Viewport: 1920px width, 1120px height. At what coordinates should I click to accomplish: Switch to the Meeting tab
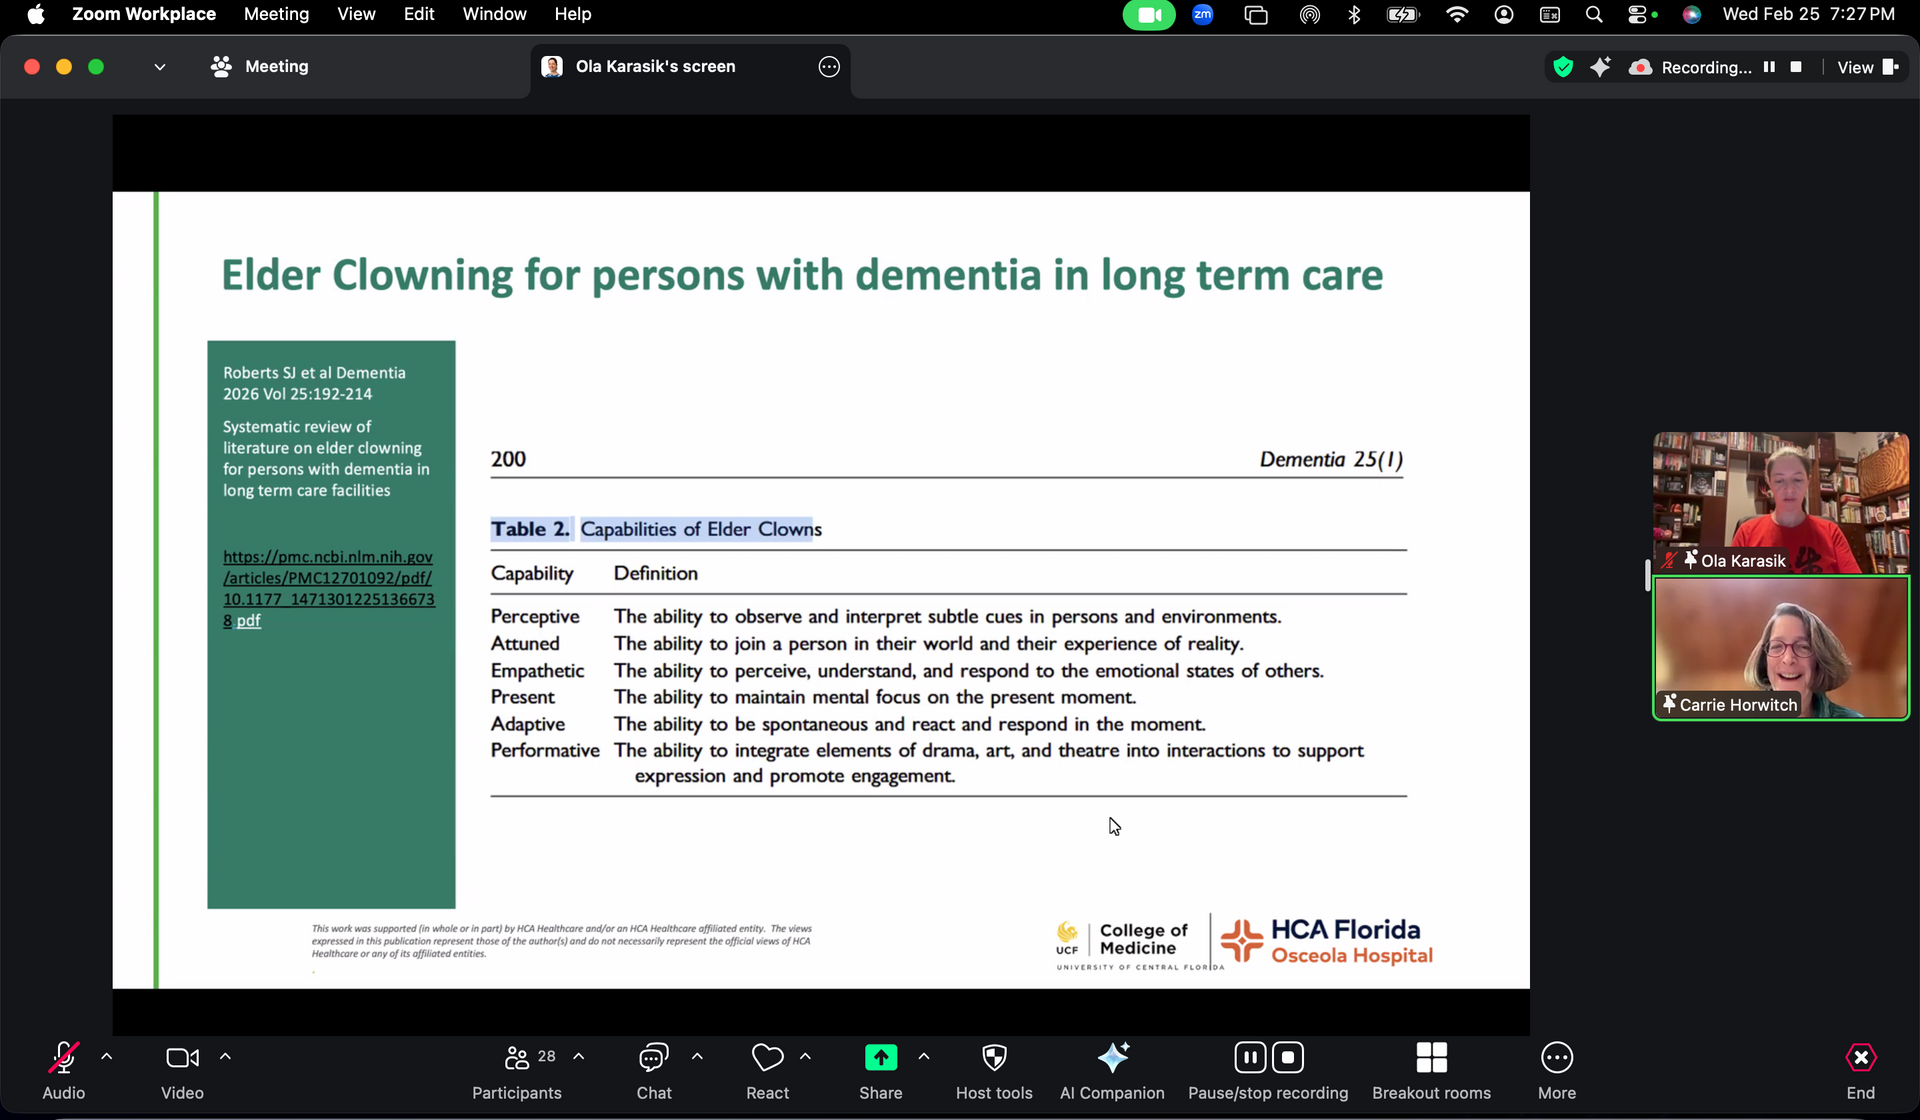point(261,67)
